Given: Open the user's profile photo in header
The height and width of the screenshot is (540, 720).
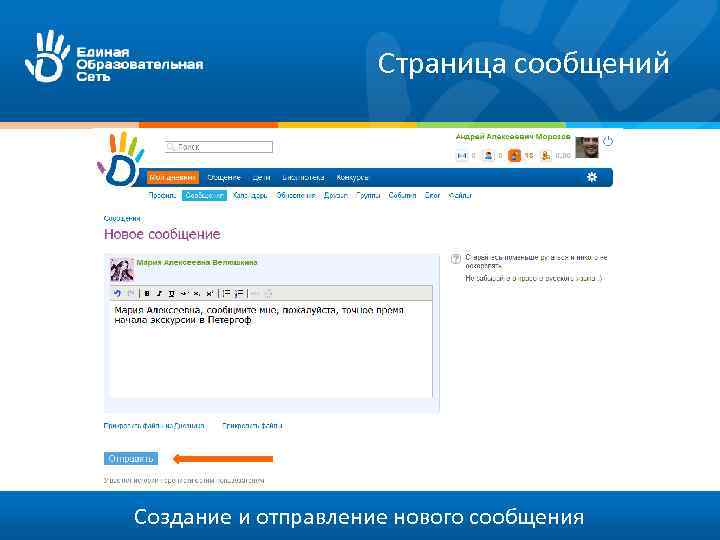Looking at the screenshot, I should 587,147.
